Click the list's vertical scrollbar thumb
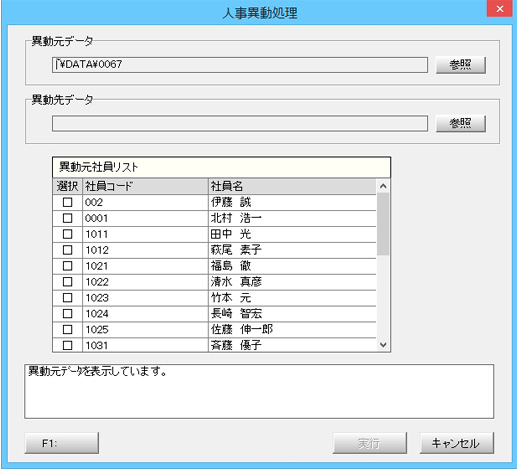This screenshot has width=517, height=469. point(383,224)
